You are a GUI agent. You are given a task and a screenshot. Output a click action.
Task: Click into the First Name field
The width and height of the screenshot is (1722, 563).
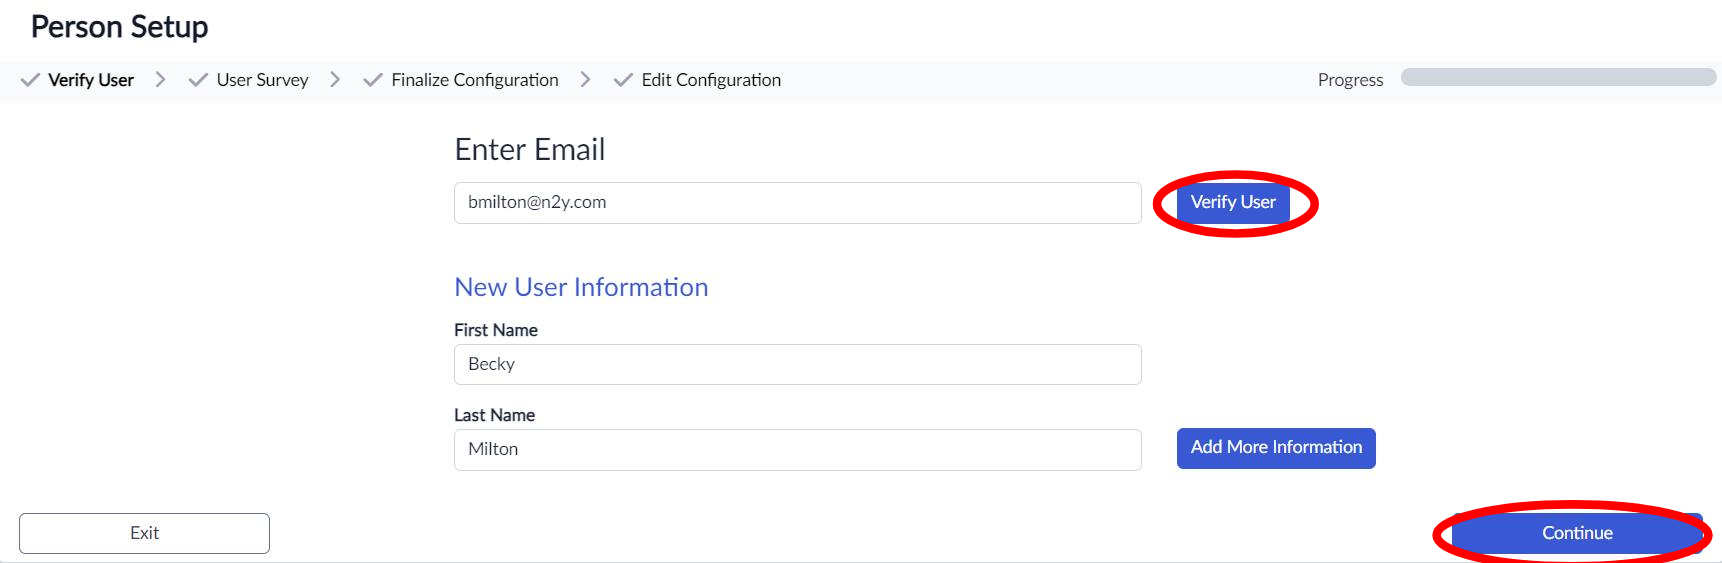797,365
